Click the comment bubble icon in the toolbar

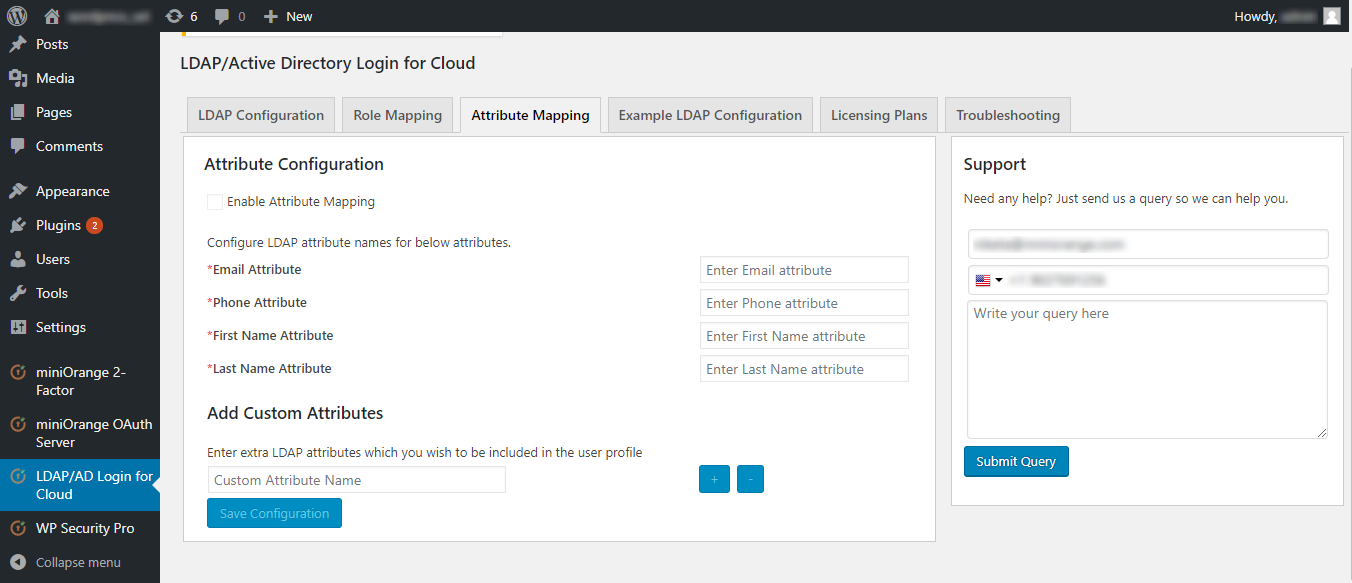[222, 15]
